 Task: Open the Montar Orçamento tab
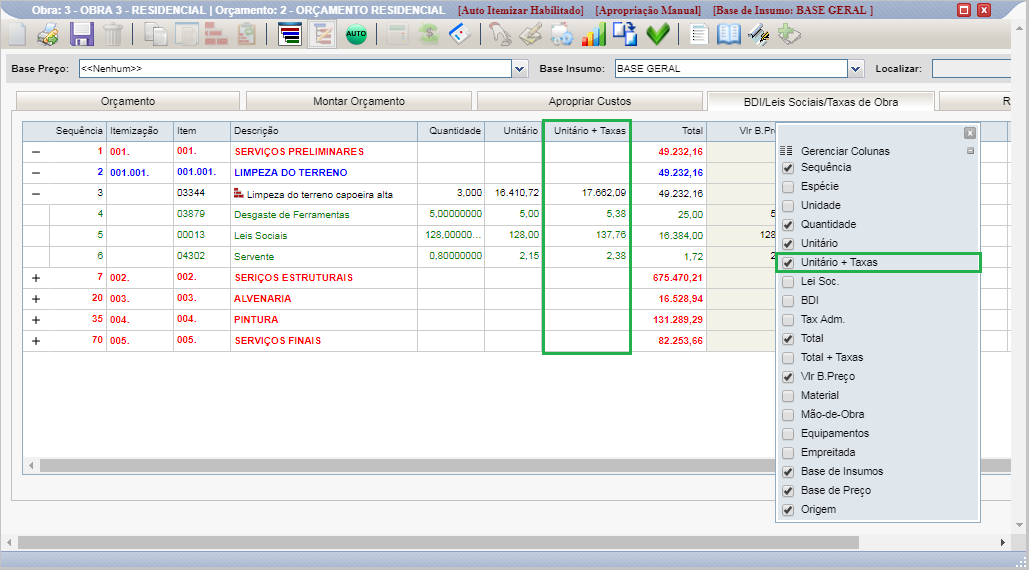359,101
